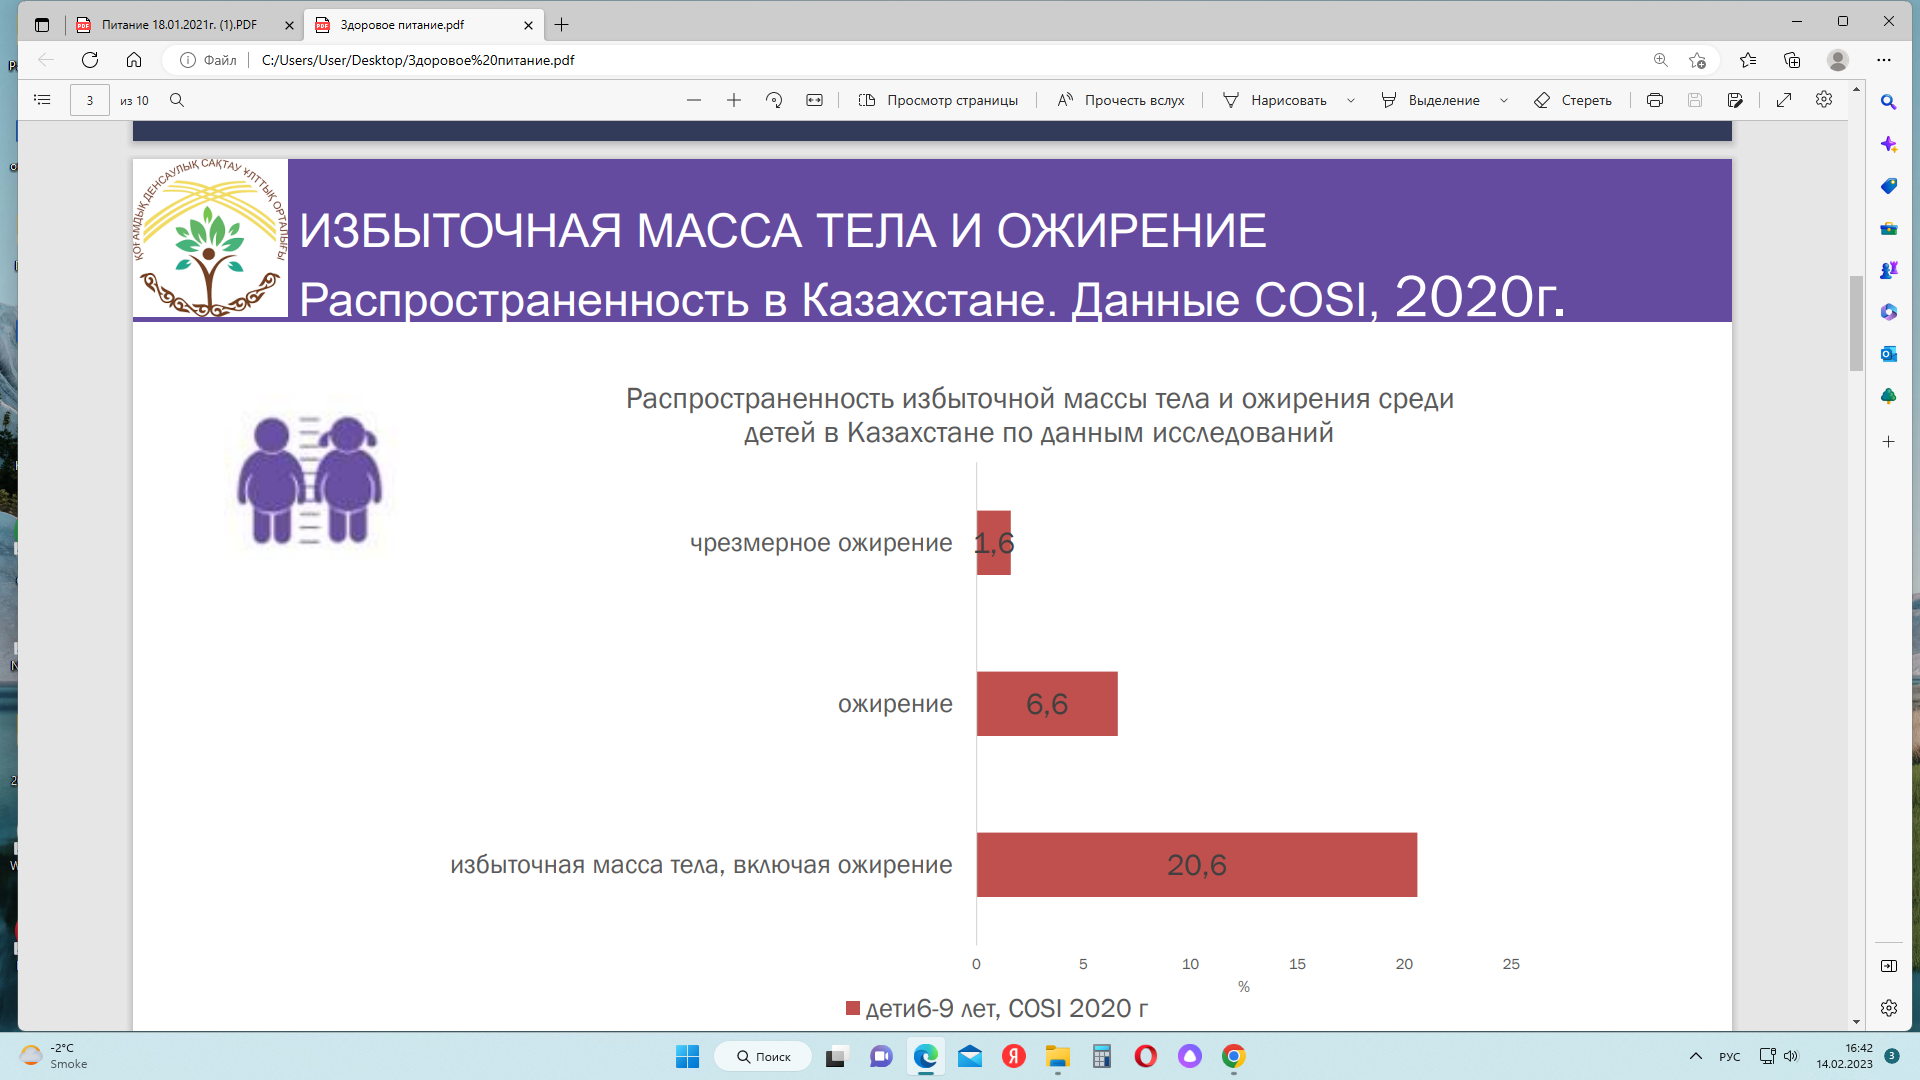Close the Питание 18.01.2021г. tab
The width and height of the screenshot is (1920, 1080).
tap(289, 25)
